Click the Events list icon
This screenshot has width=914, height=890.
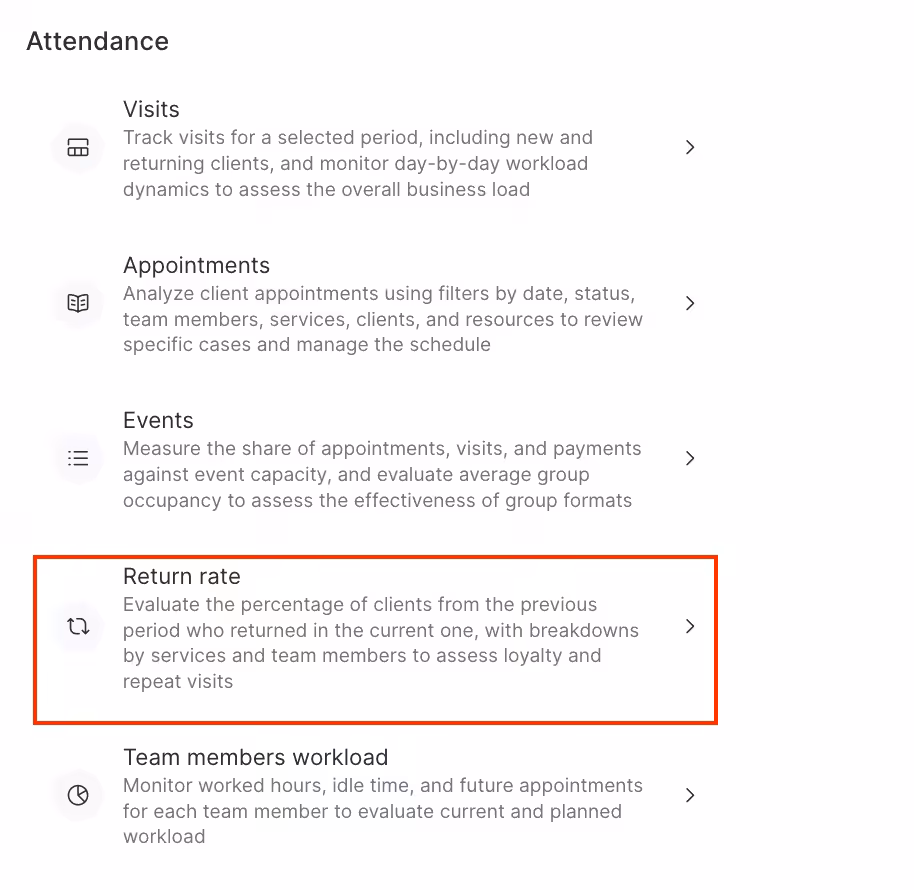(78, 459)
